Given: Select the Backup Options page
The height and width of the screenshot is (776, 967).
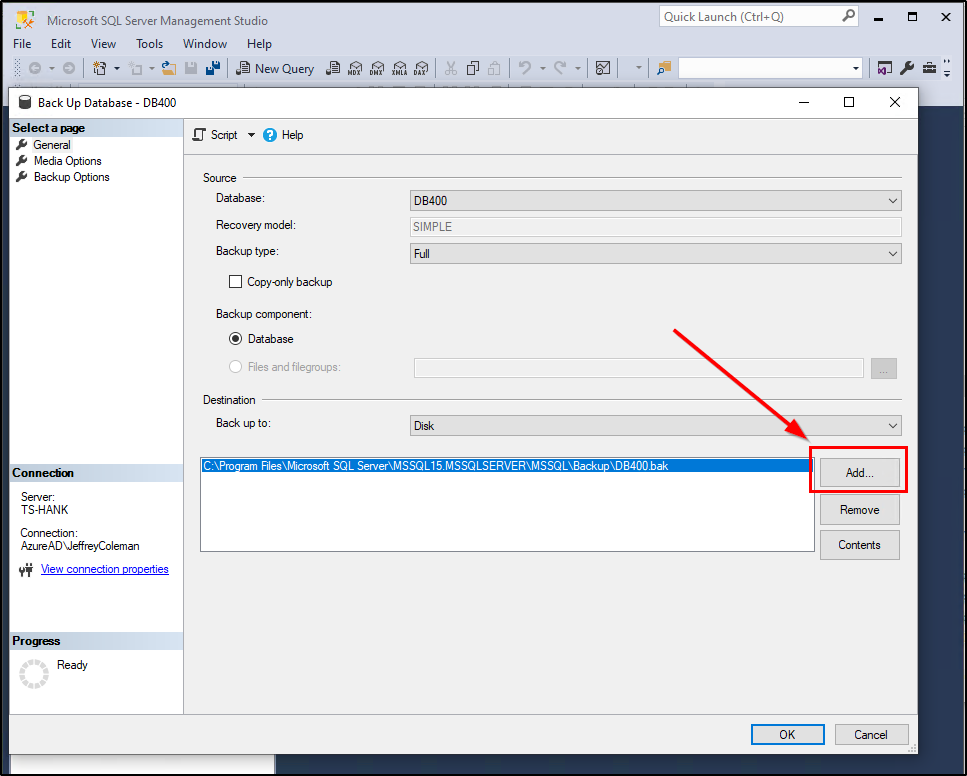Looking at the screenshot, I should 72,177.
